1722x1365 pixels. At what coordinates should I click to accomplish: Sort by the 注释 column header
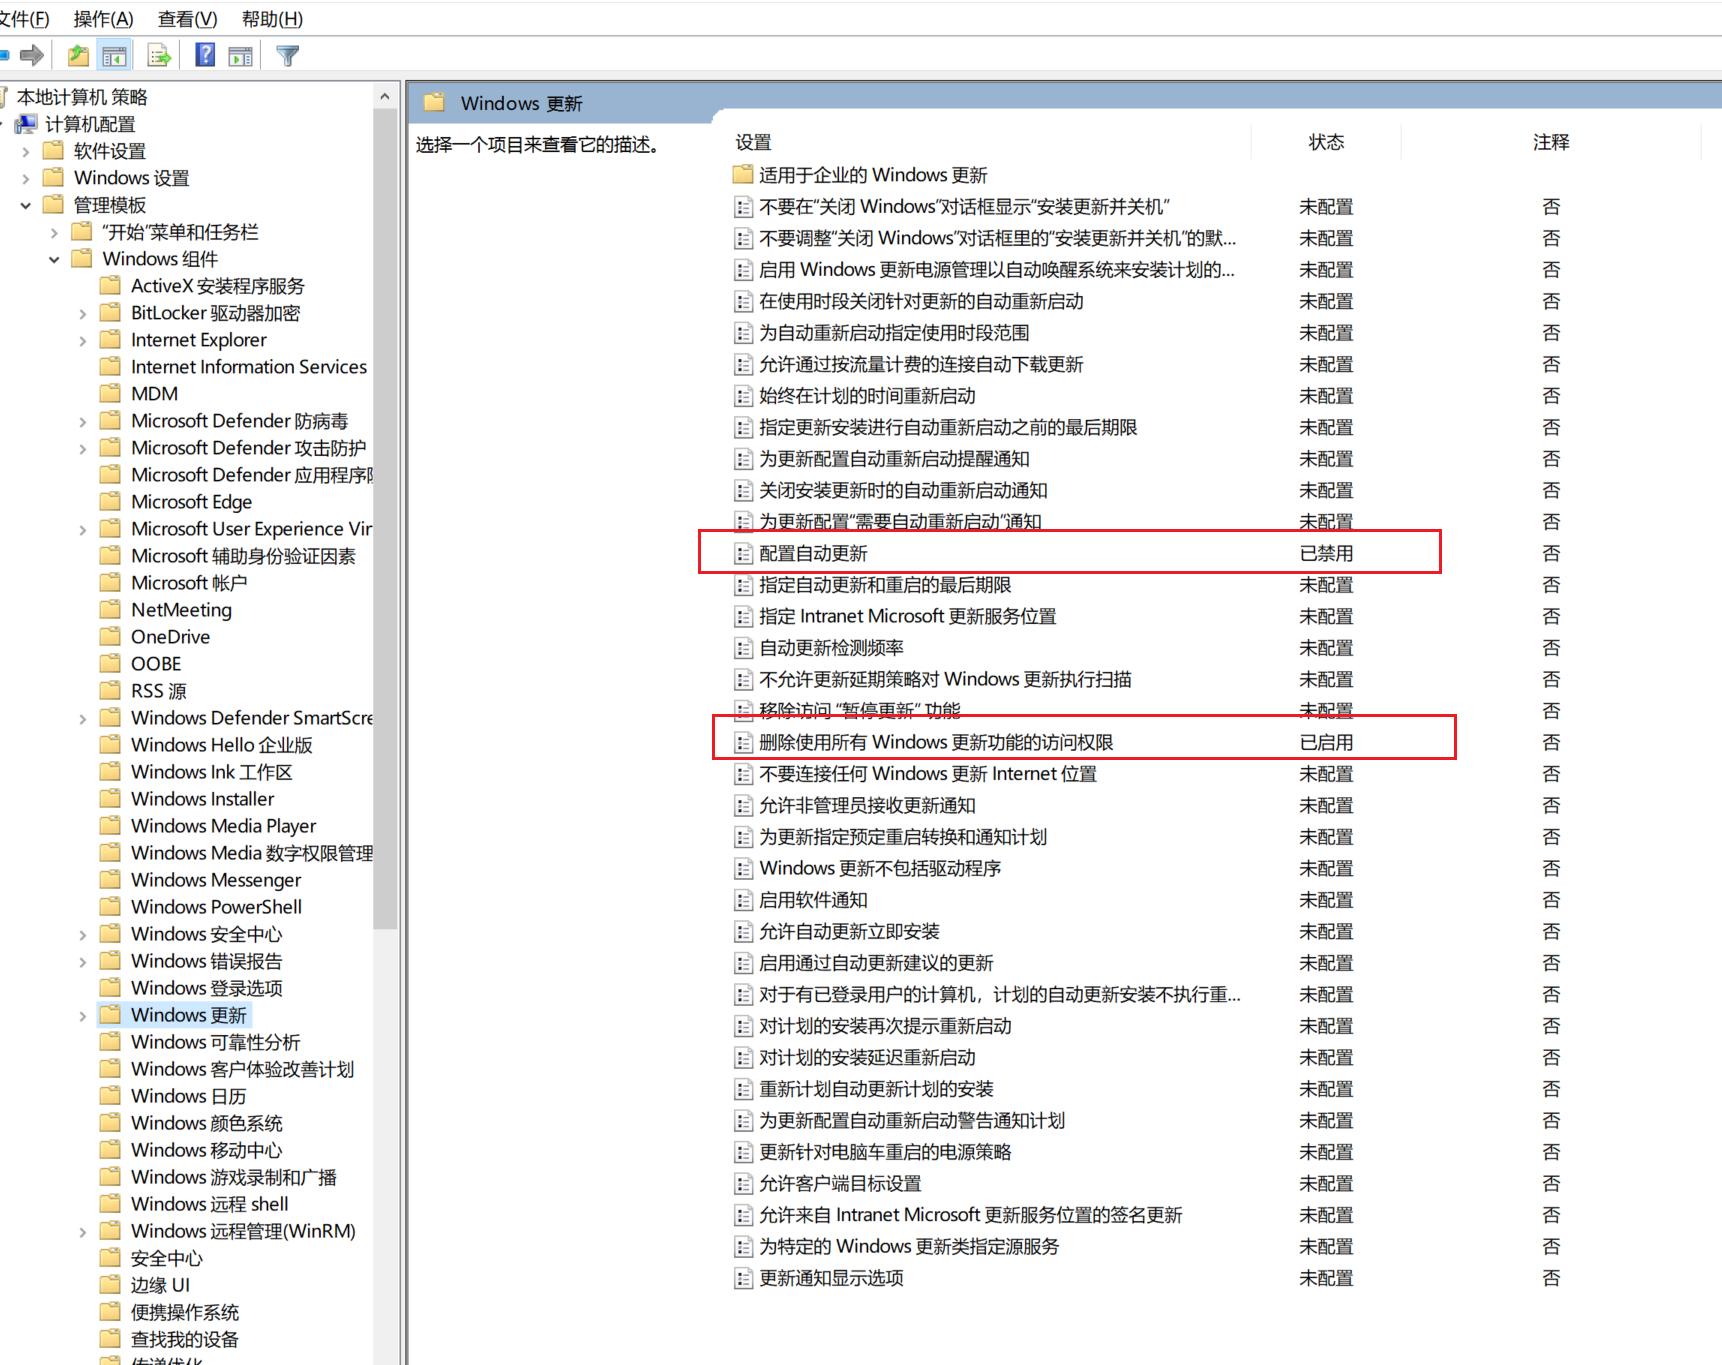pos(1551,142)
